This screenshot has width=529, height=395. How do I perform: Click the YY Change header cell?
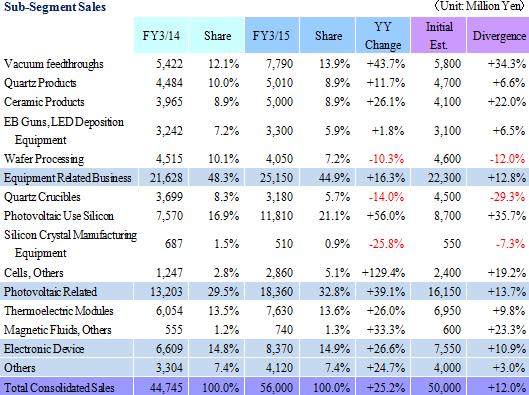pyautogui.click(x=383, y=35)
